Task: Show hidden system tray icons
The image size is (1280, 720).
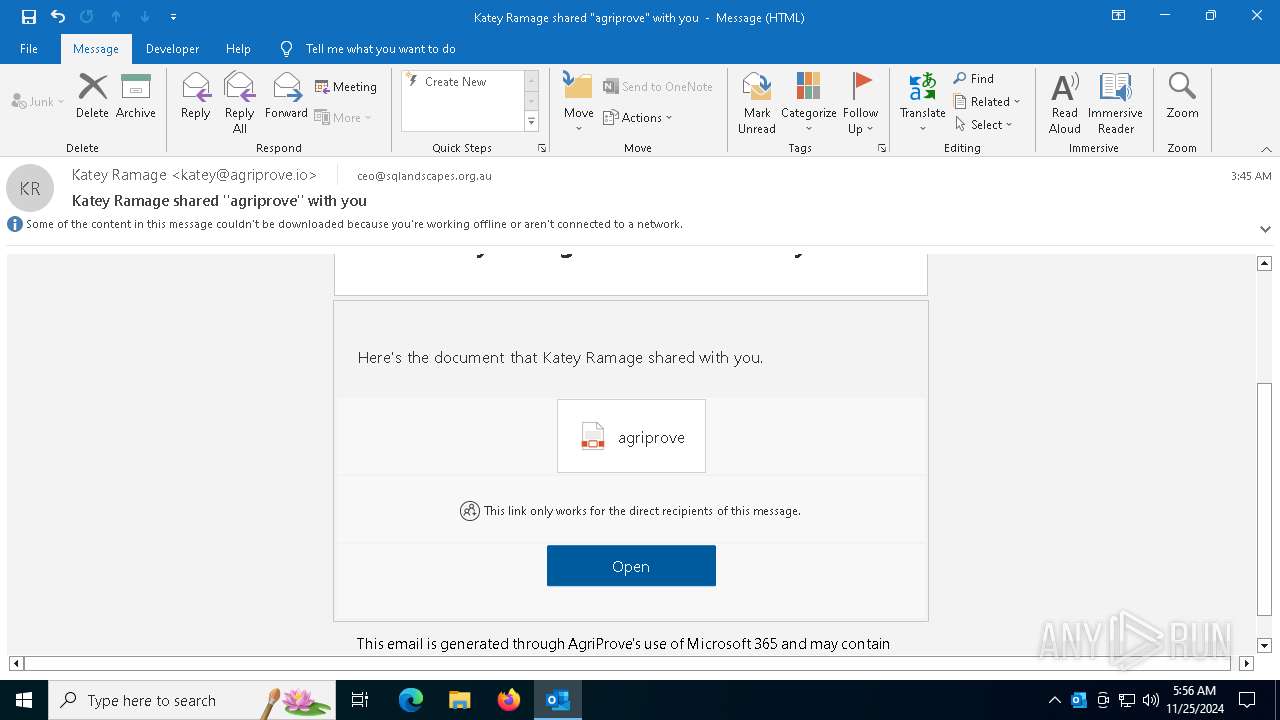Action: point(1054,700)
